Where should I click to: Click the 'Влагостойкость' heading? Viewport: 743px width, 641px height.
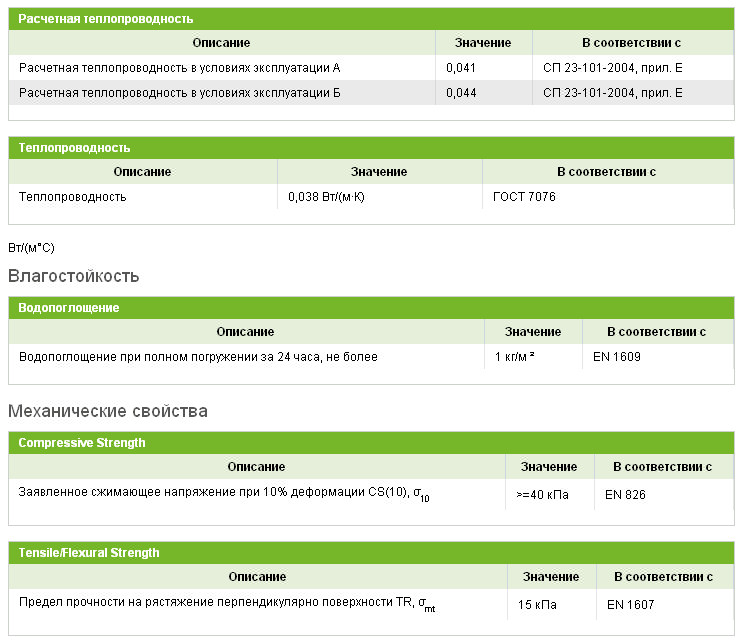tap(74, 276)
